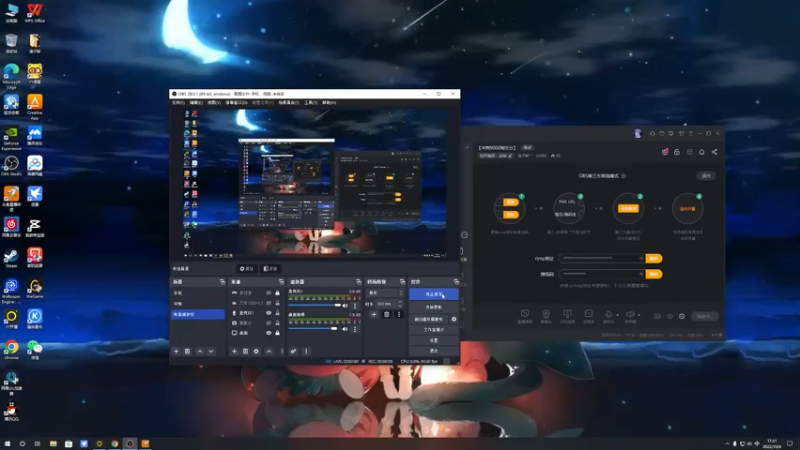The height and width of the screenshot is (450, 800).
Task: Mute the desktop audio channel in mixer
Action: coord(345,329)
